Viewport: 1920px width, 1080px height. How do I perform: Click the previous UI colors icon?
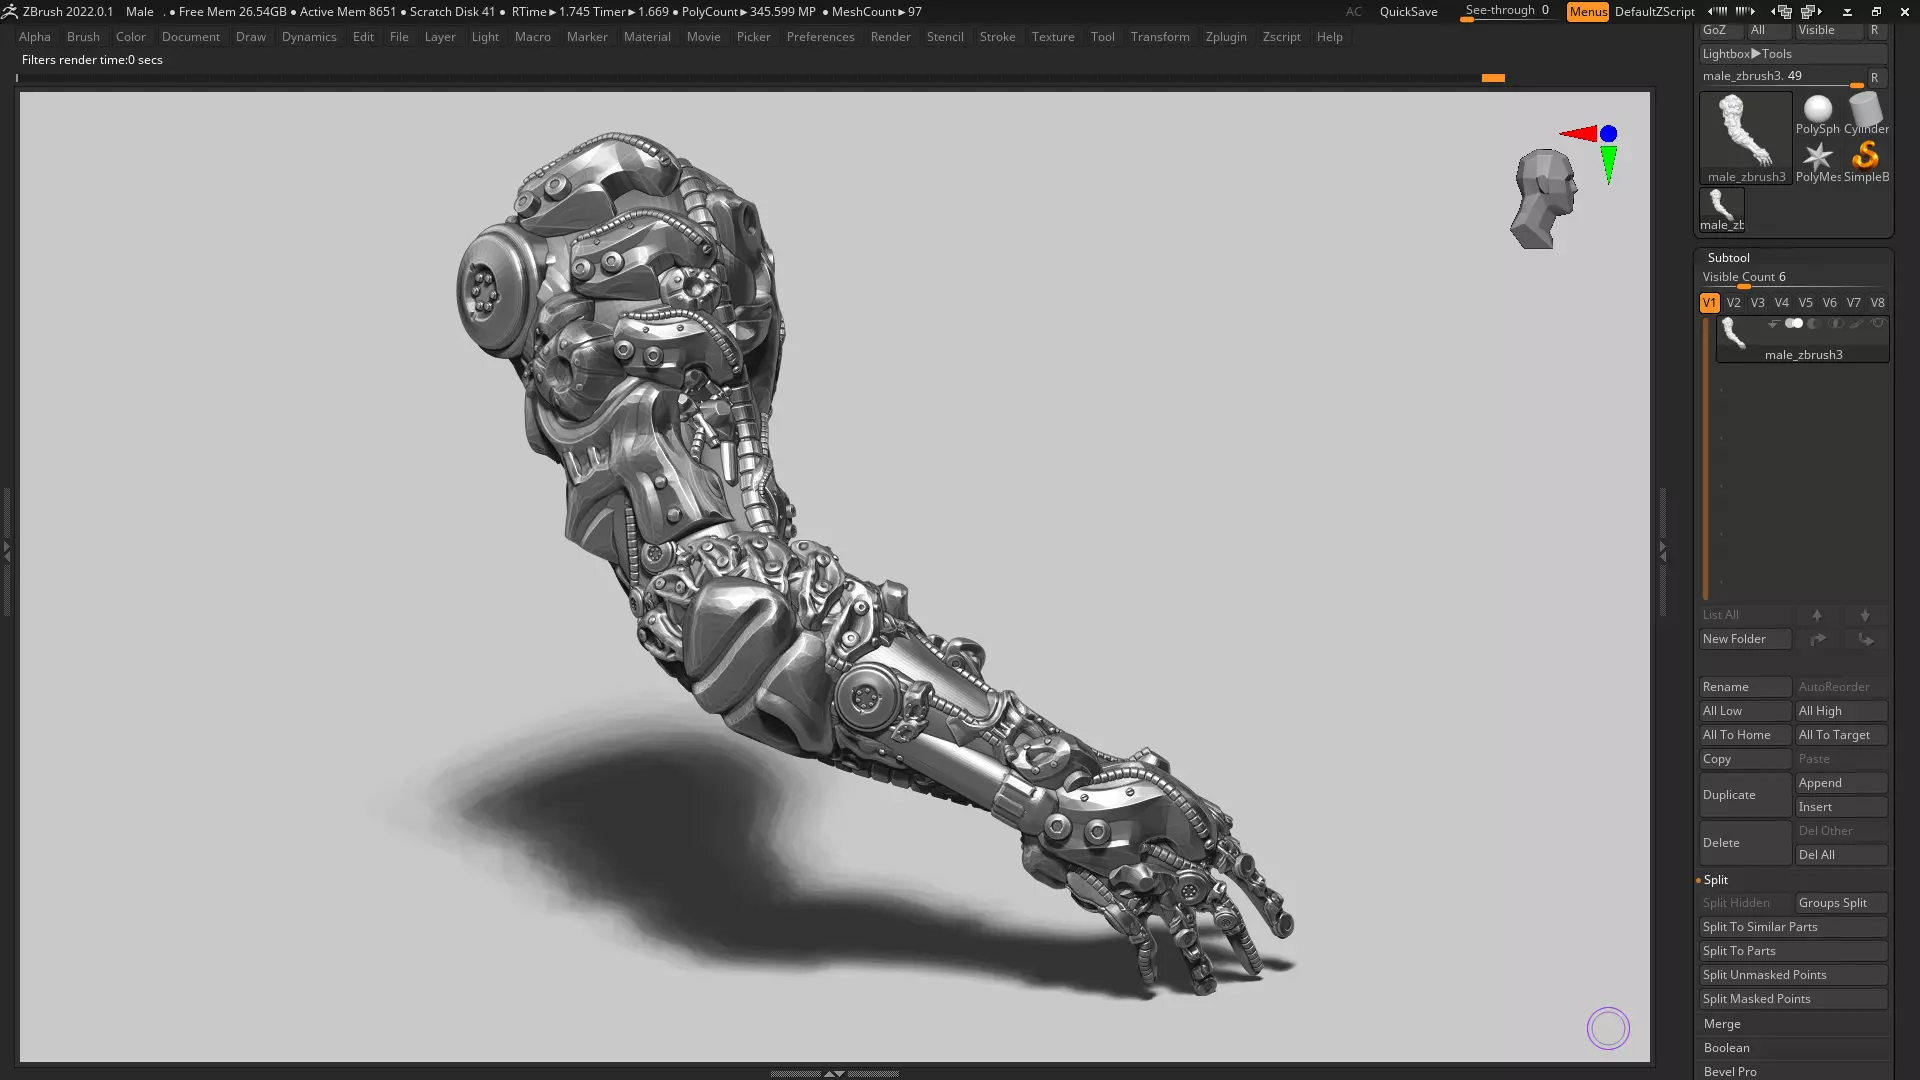pos(1717,12)
